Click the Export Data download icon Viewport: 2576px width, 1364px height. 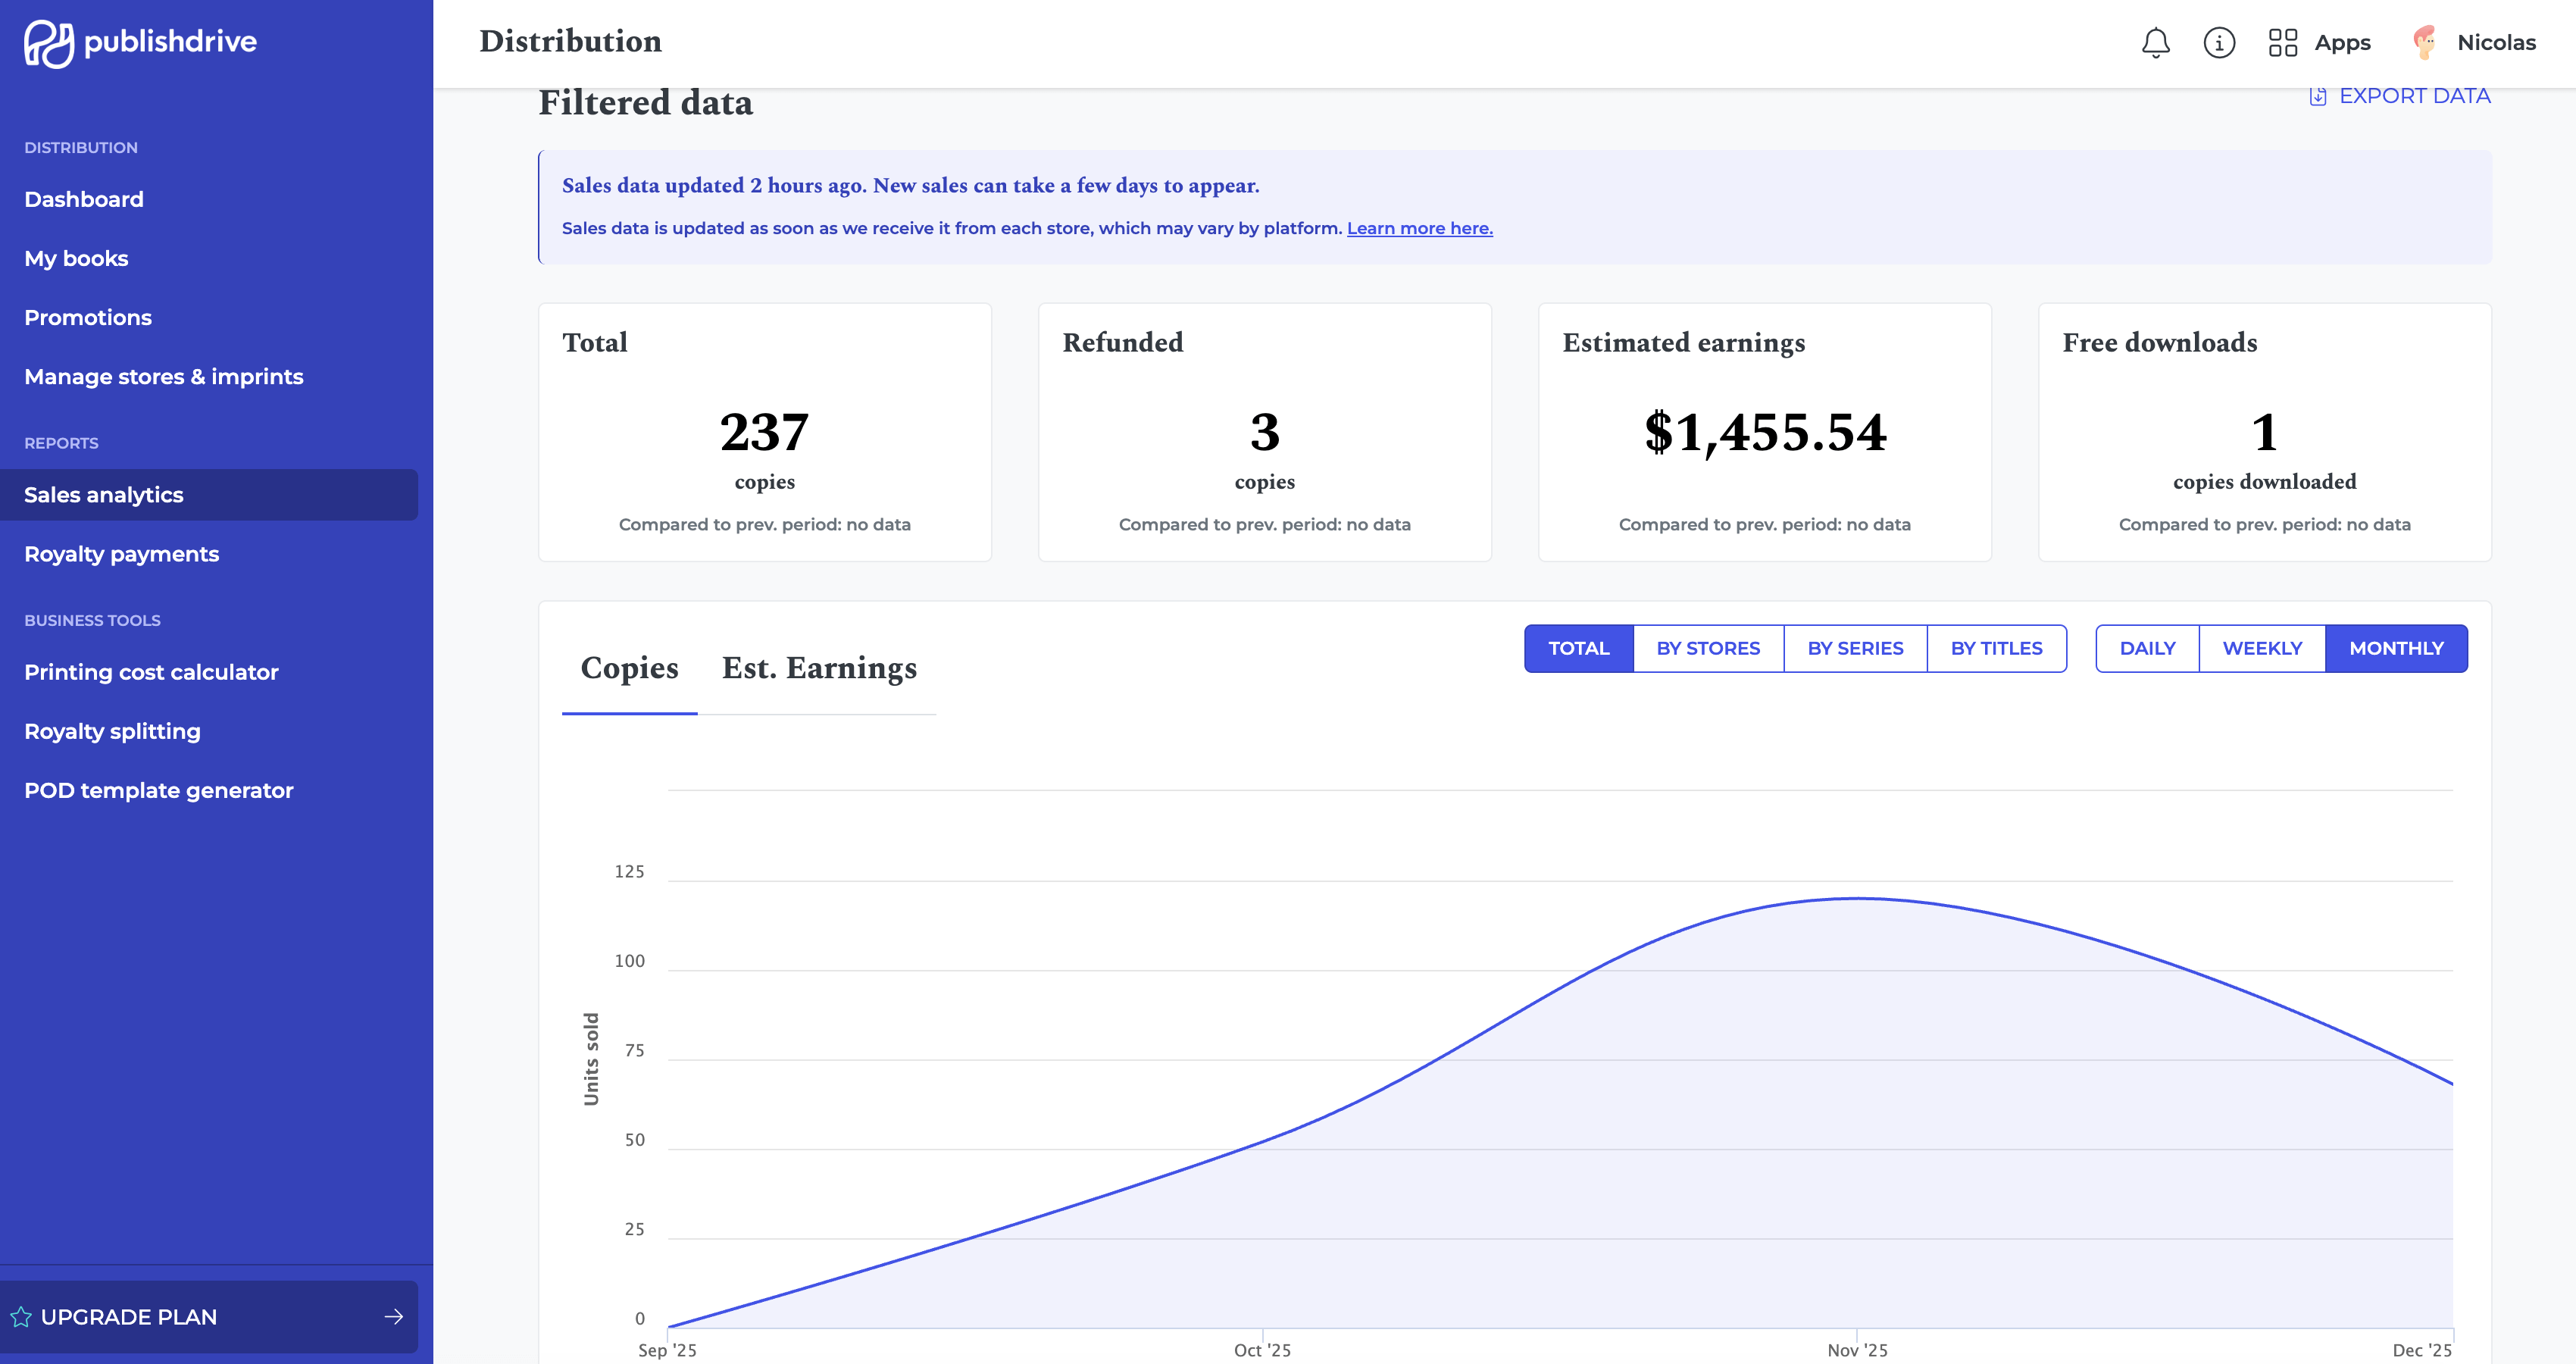2318,96
